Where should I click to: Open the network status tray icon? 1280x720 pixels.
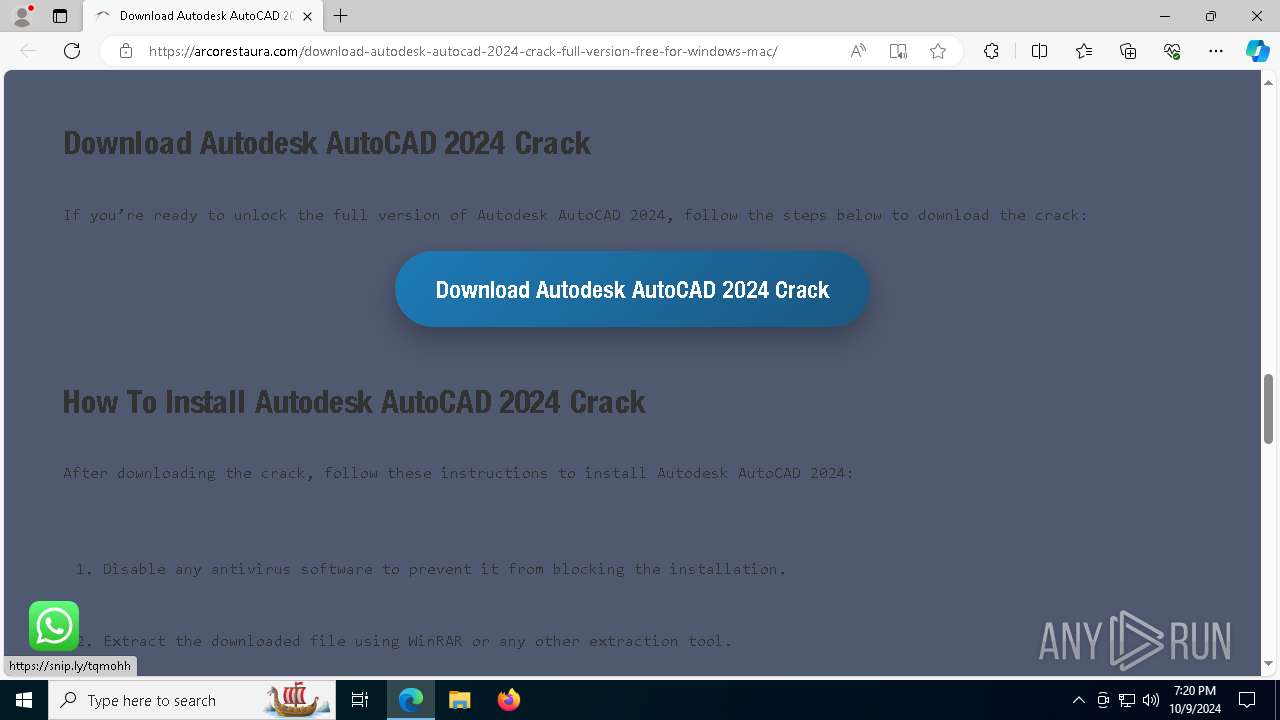[1126, 700]
